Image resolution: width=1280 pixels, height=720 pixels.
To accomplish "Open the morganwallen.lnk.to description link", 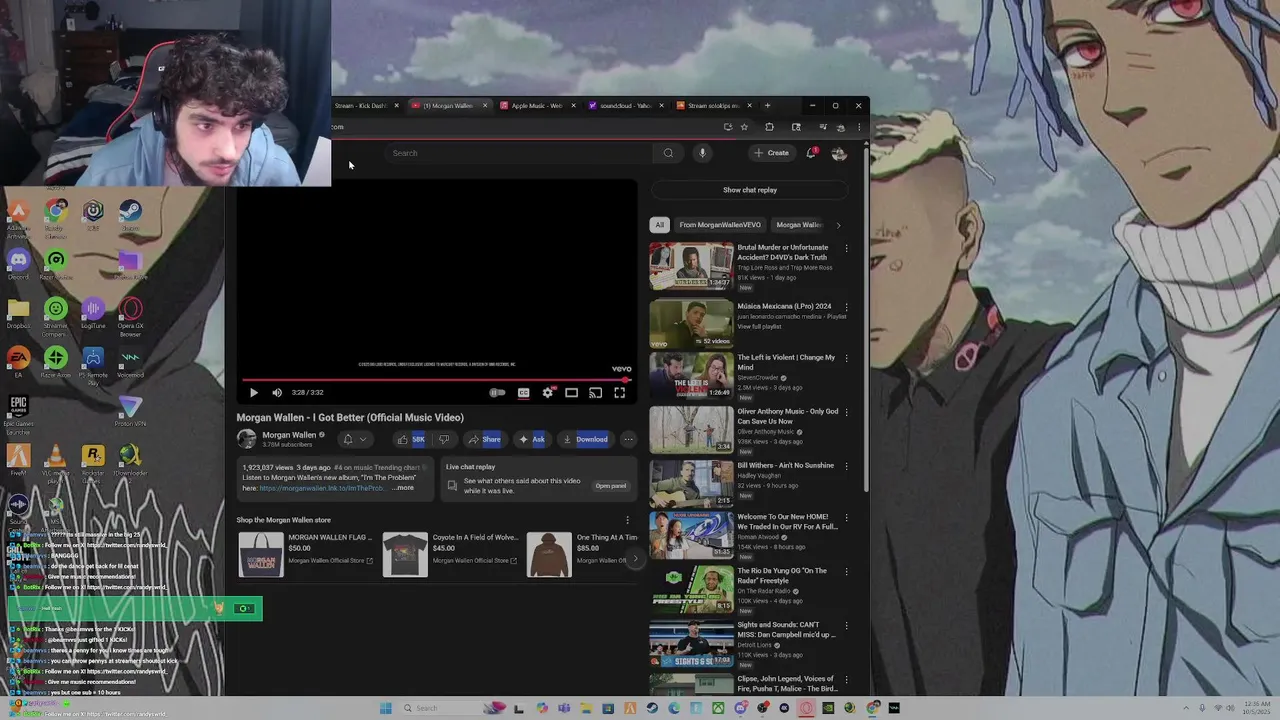I will (x=321, y=488).
